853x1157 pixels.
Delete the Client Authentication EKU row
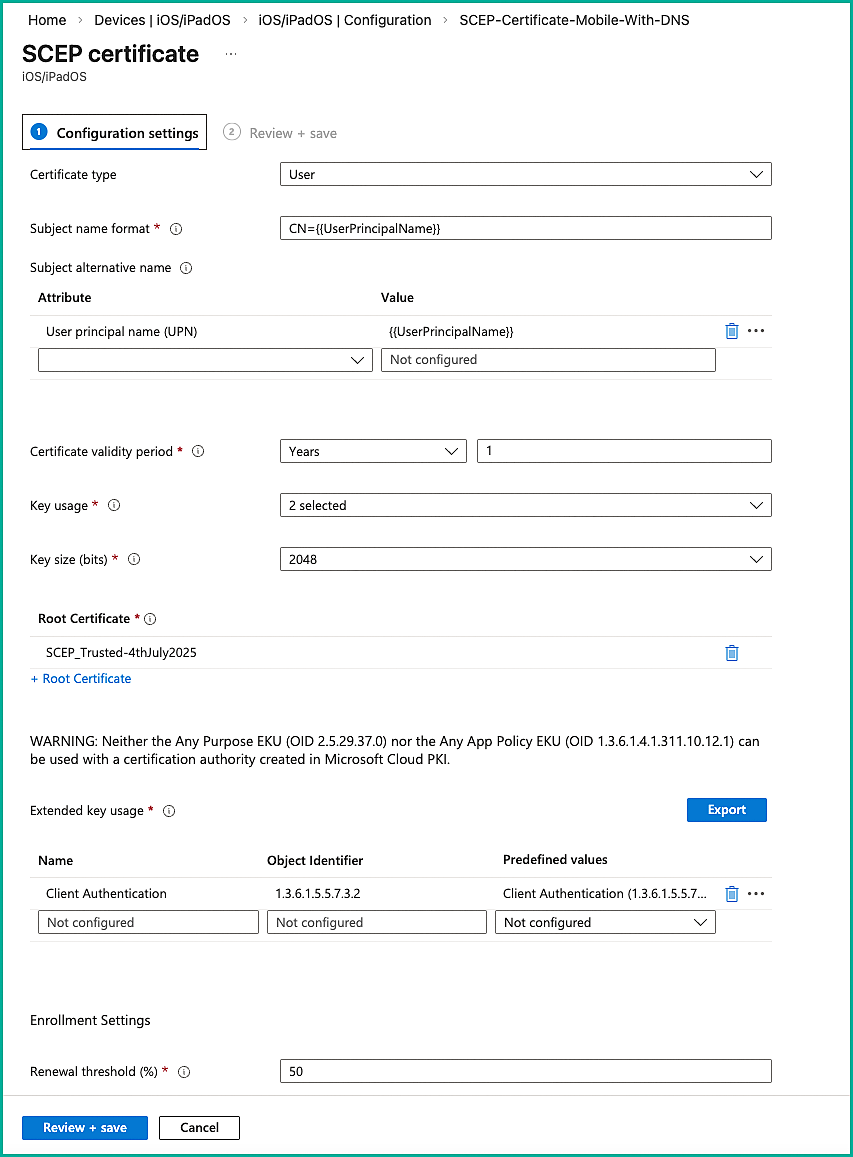point(731,894)
